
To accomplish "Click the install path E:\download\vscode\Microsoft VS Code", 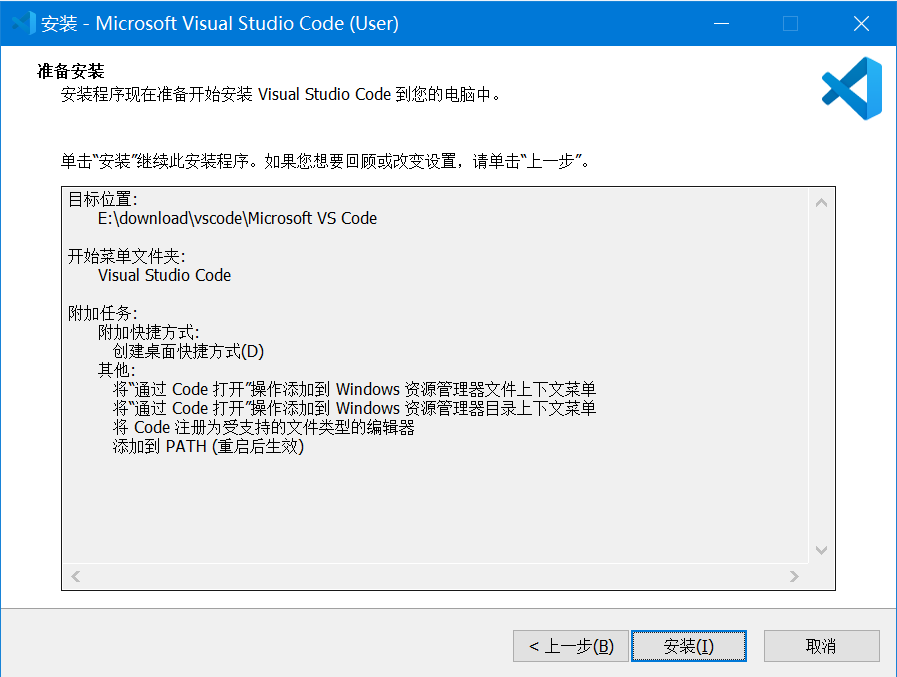I will tap(230, 218).
